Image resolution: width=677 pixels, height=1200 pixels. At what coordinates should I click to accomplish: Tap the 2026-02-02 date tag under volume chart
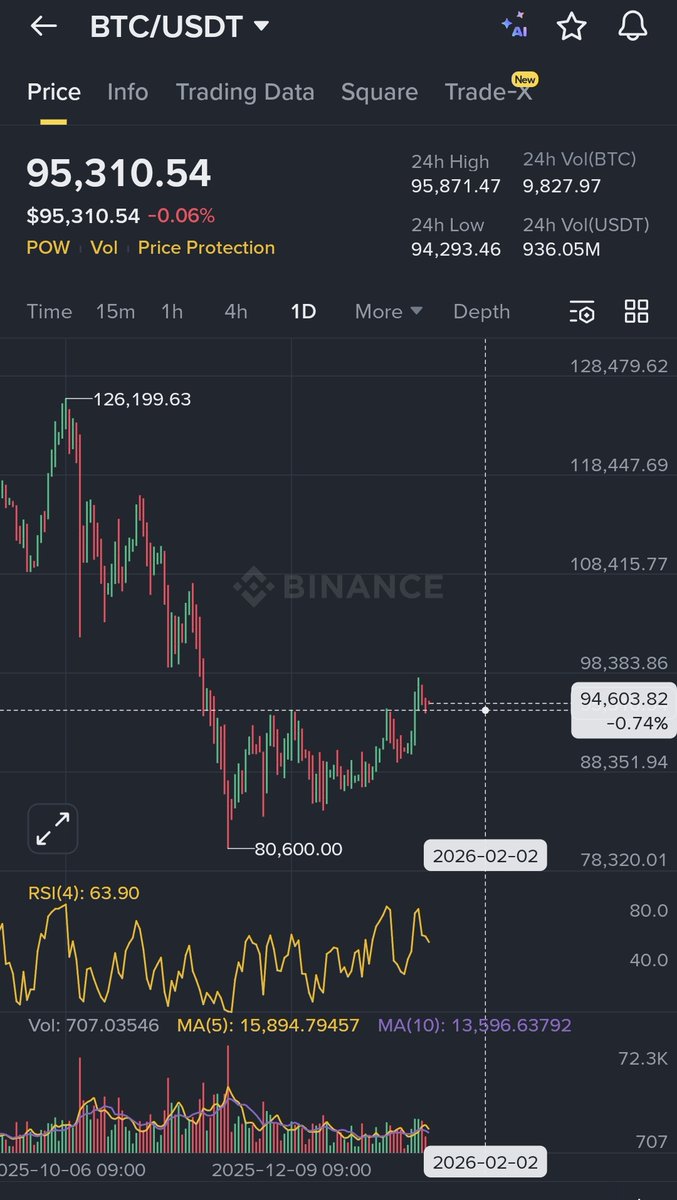[x=485, y=1162]
